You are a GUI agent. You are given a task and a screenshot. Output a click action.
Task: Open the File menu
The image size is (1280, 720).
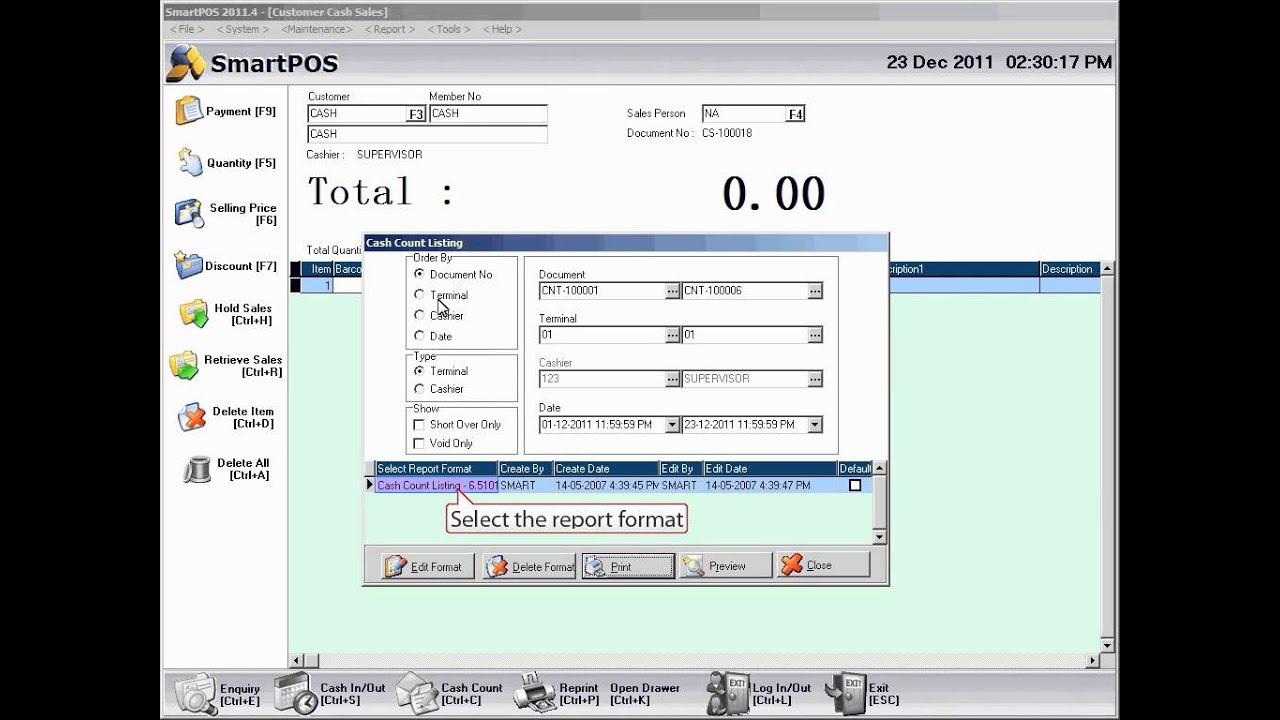[187, 29]
